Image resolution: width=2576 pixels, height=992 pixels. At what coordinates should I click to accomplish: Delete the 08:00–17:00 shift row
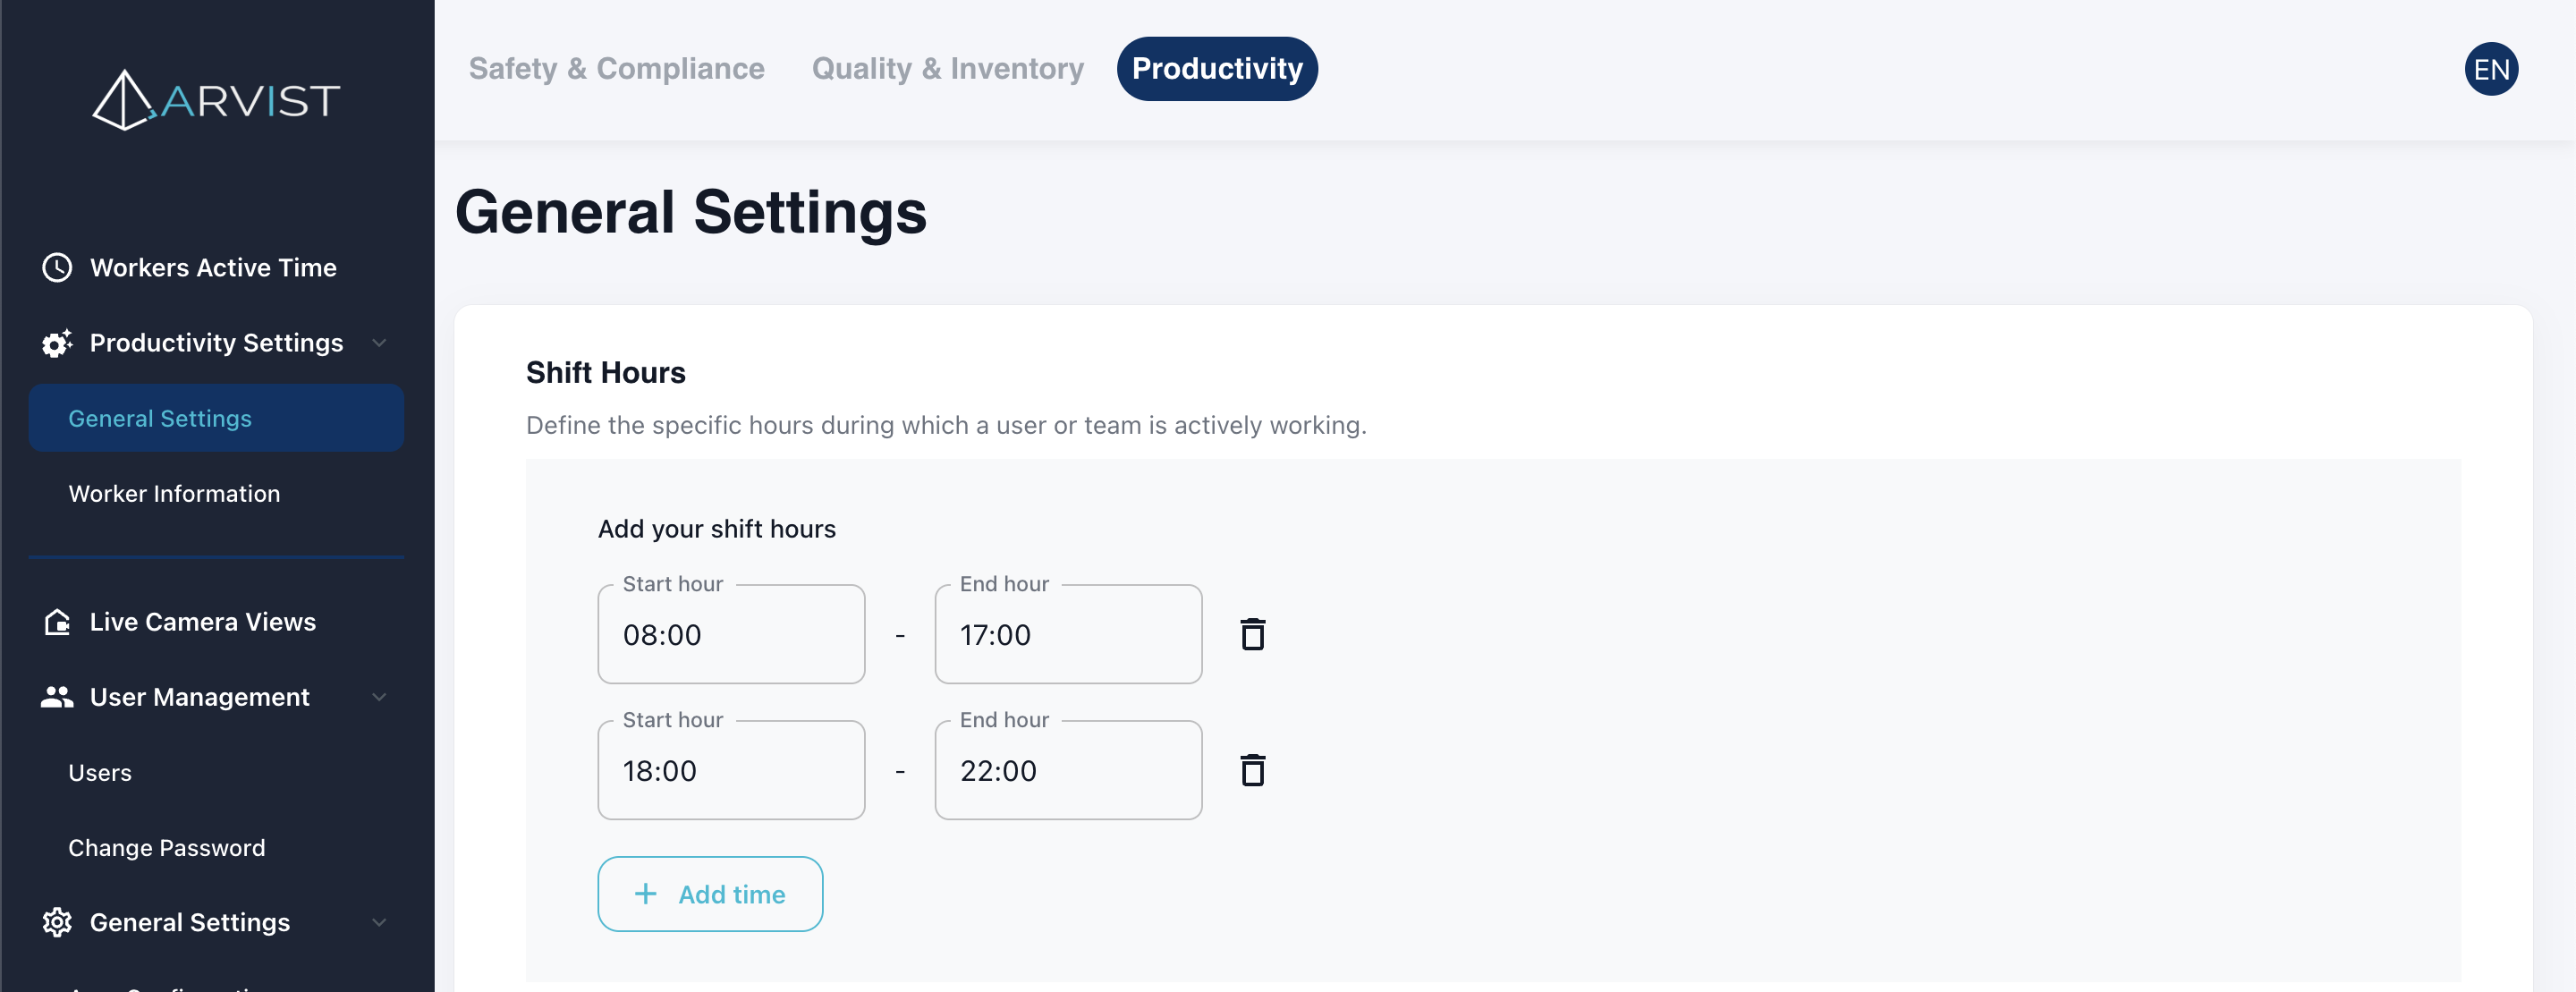click(1252, 635)
